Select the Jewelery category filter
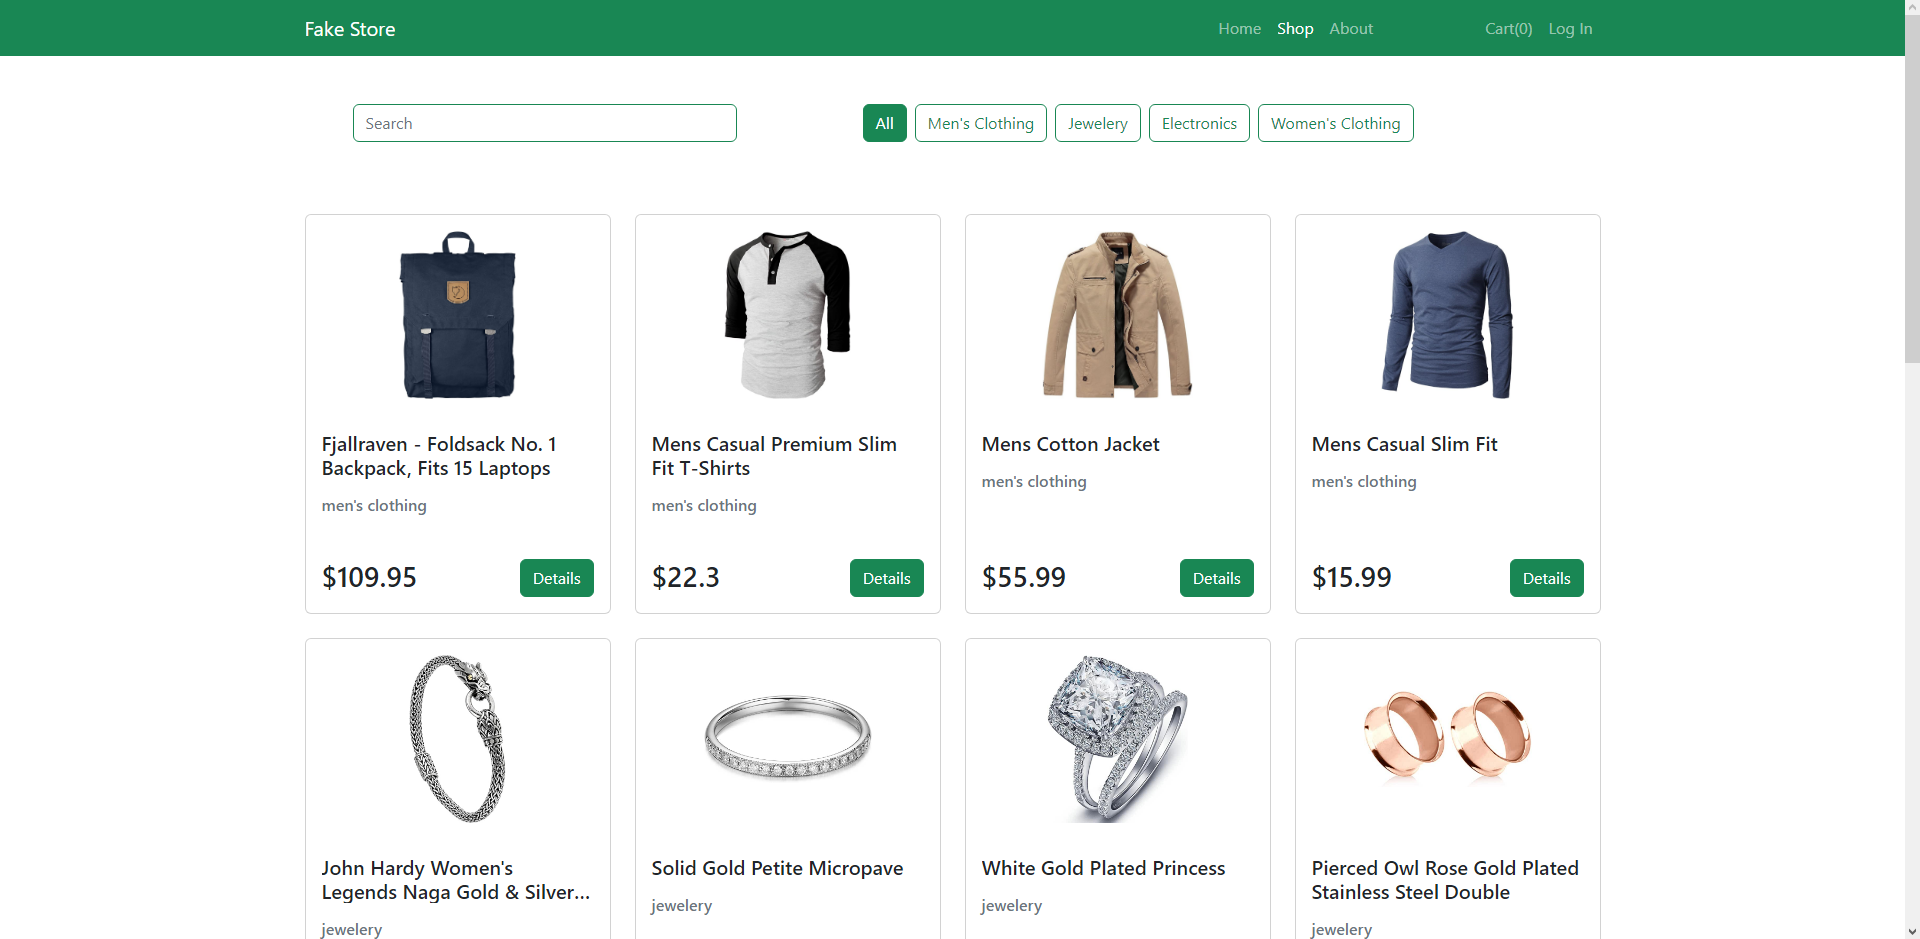Image resolution: width=1920 pixels, height=939 pixels. click(1097, 123)
